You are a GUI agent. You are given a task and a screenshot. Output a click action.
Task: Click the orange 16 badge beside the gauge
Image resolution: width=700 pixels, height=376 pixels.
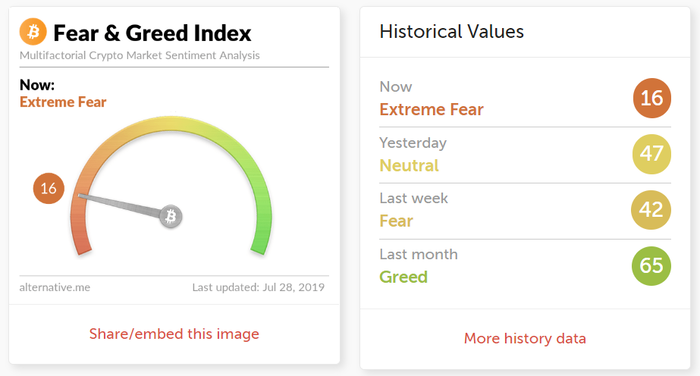point(49,188)
